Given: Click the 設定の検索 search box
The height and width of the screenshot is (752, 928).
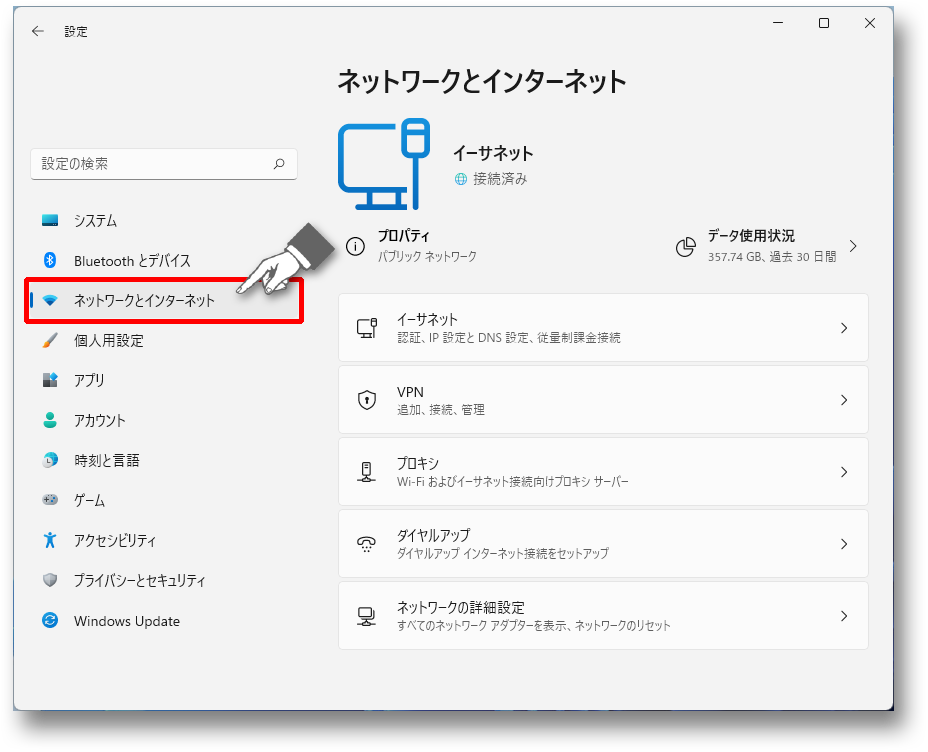Looking at the screenshot, I should (164, 164).
